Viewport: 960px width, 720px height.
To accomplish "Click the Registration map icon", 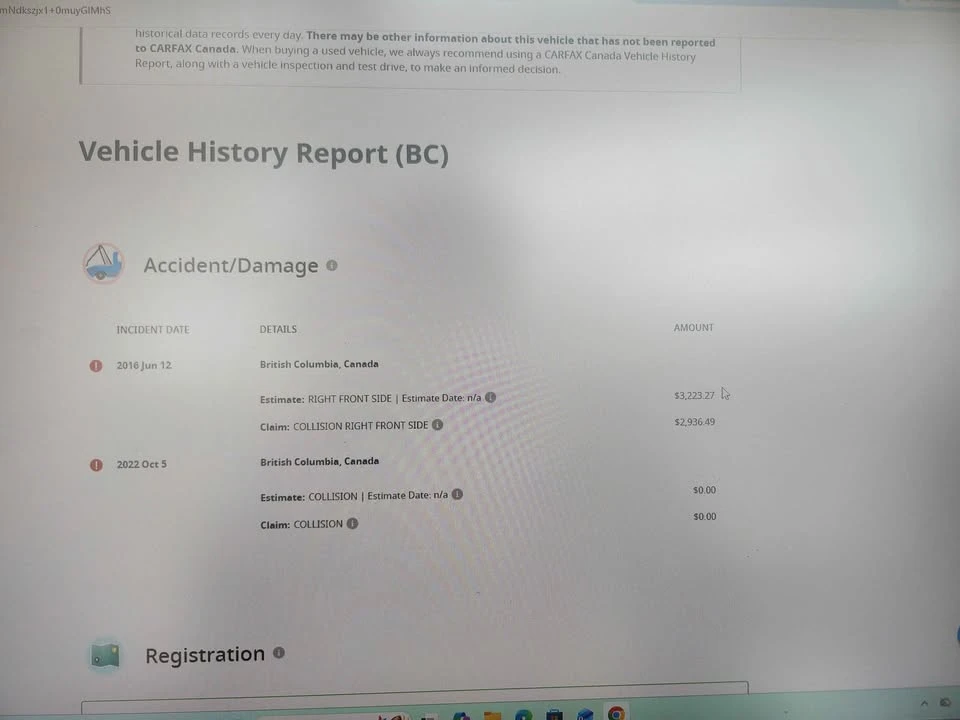I will pyautogui.click(x=105, y=656).
